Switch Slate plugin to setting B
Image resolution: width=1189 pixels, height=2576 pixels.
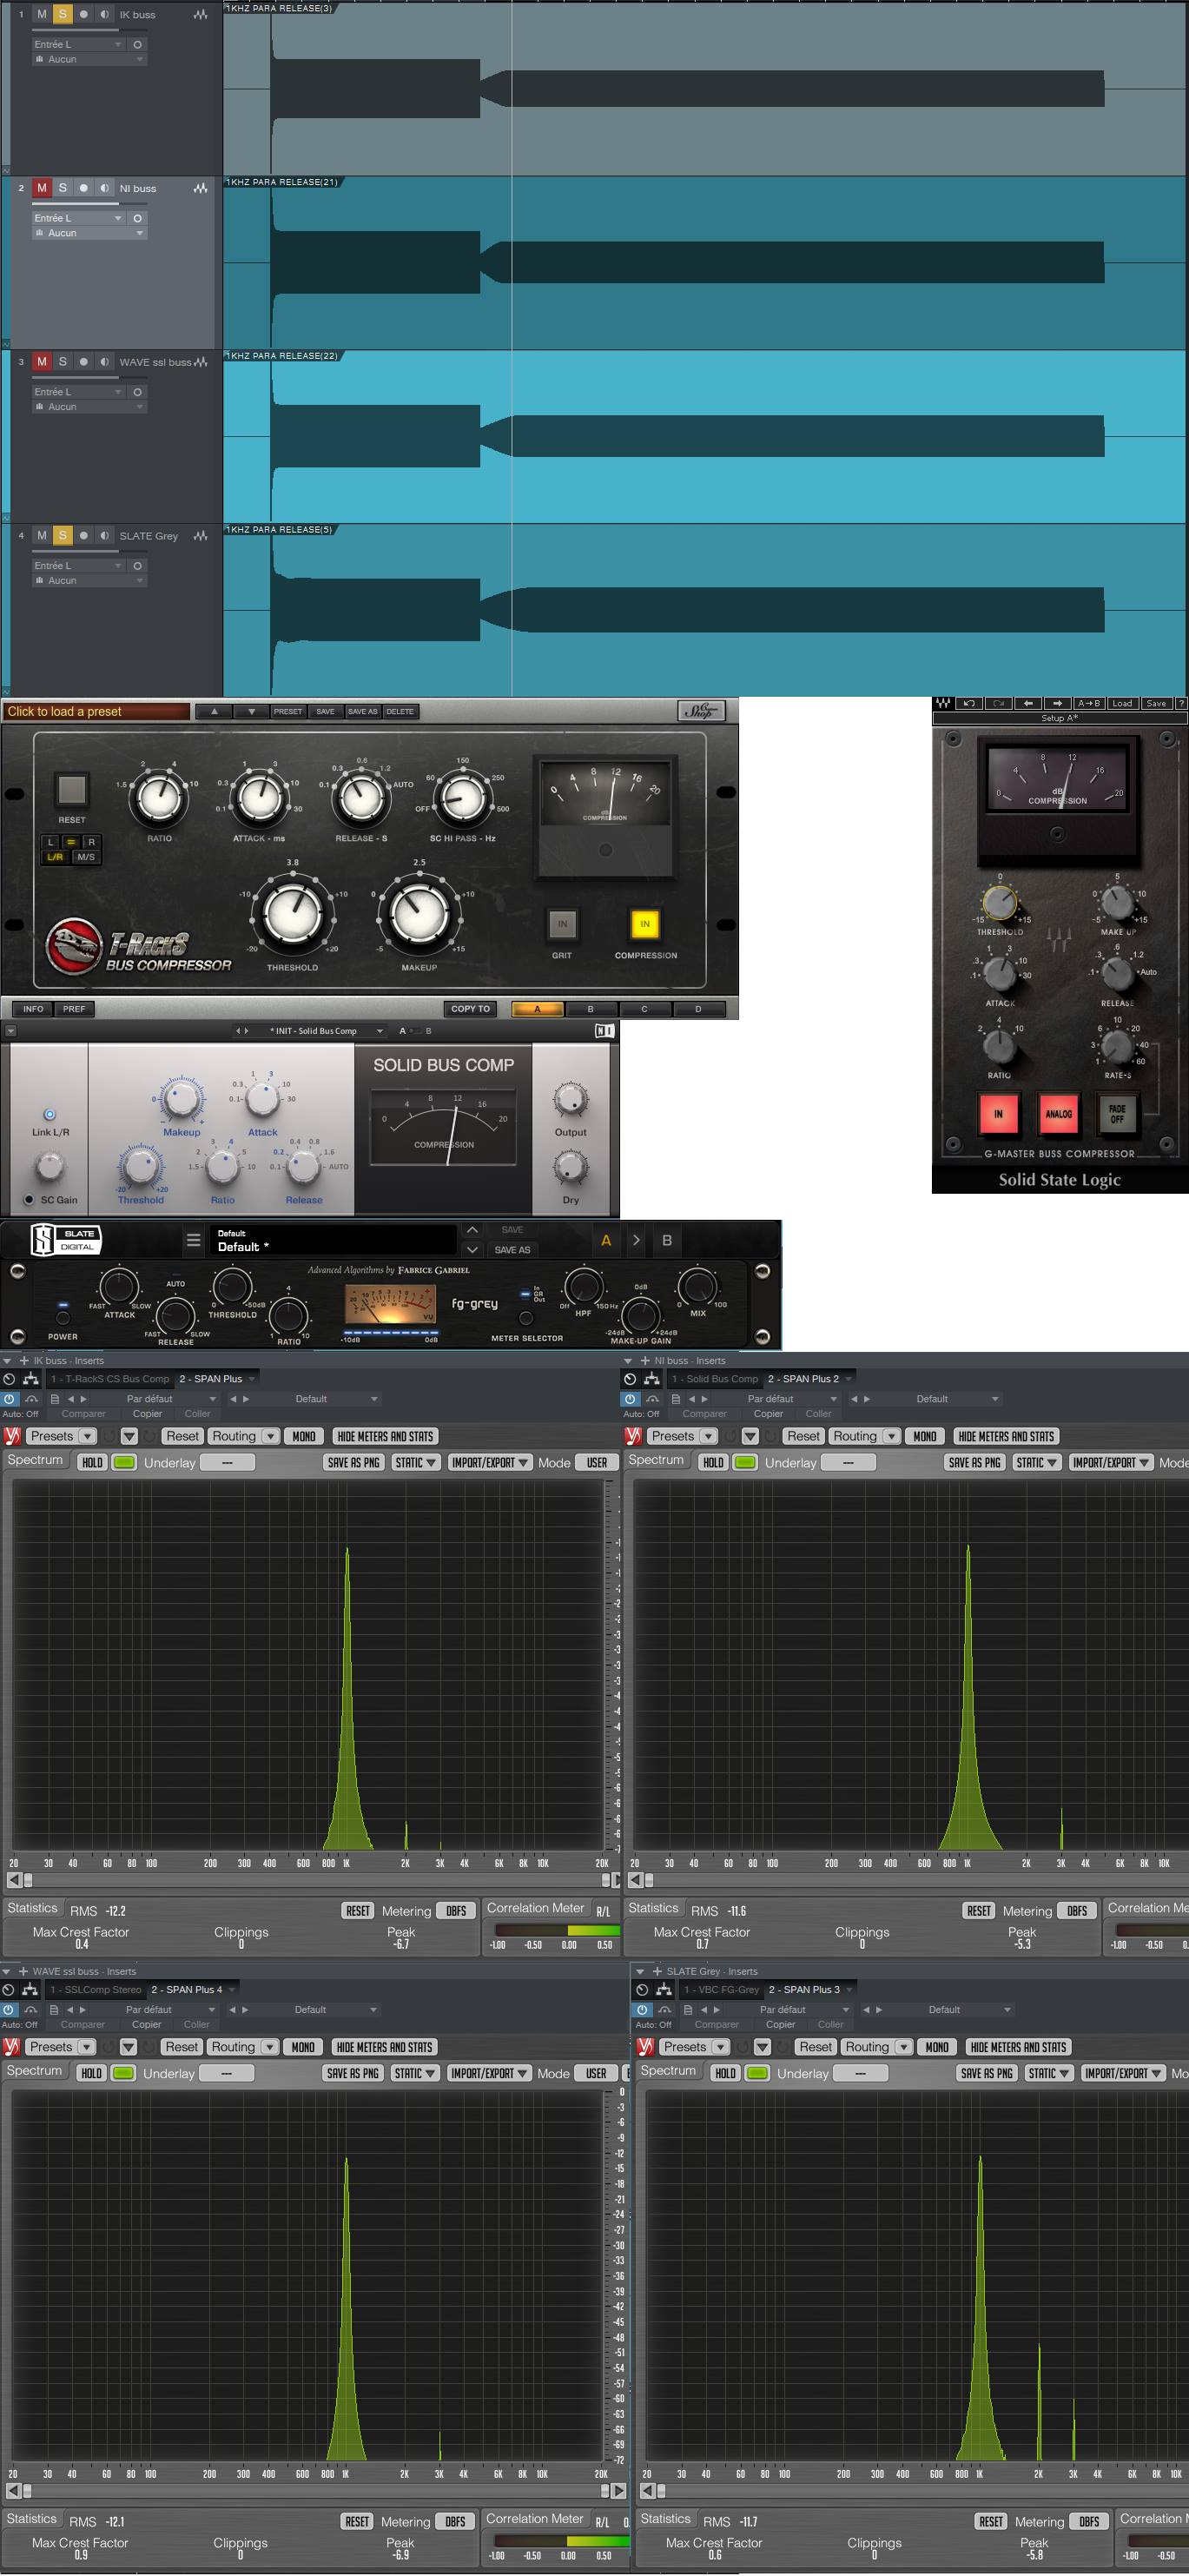pos(666,1241)
